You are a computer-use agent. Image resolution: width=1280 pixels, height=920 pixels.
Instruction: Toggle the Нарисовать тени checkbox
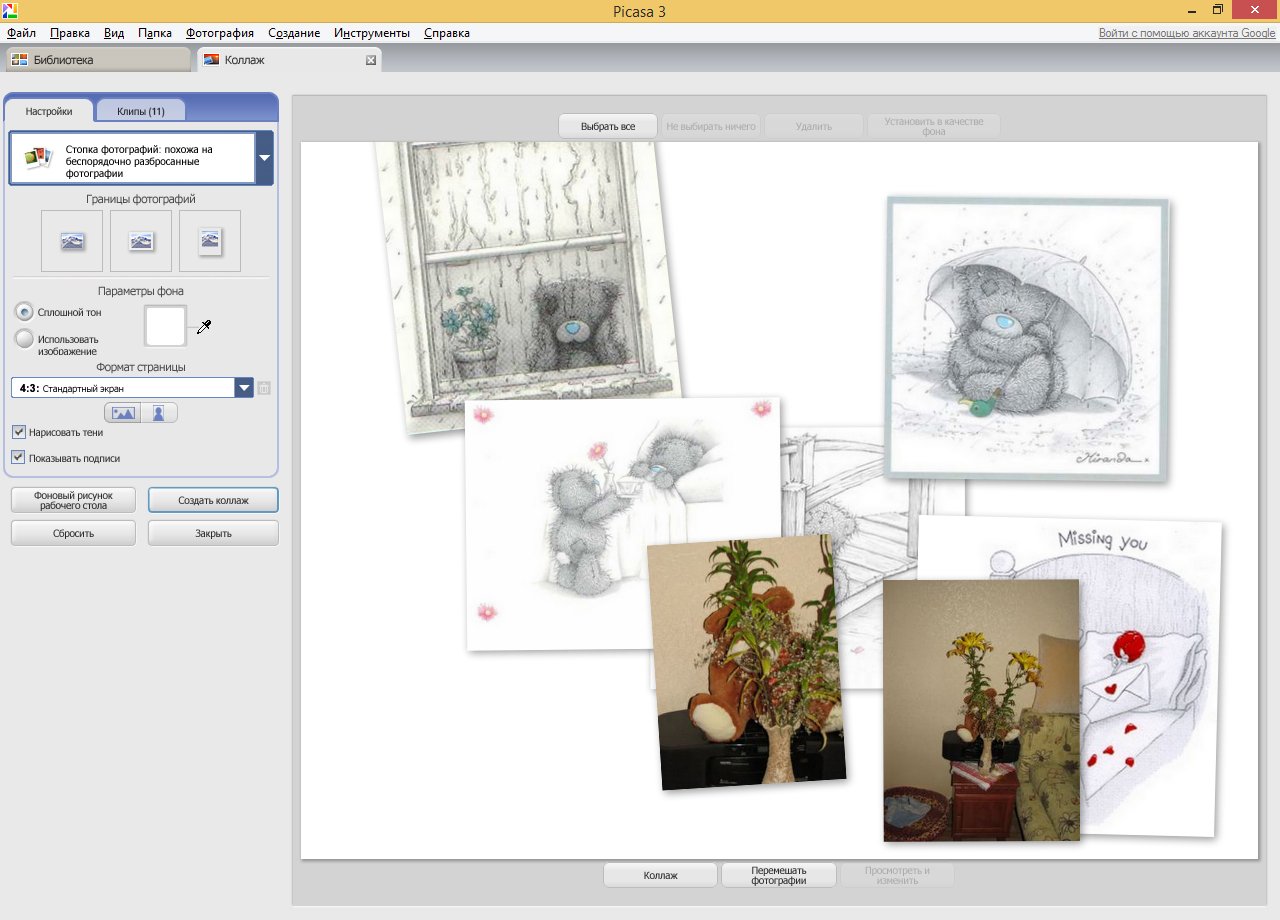19,432
